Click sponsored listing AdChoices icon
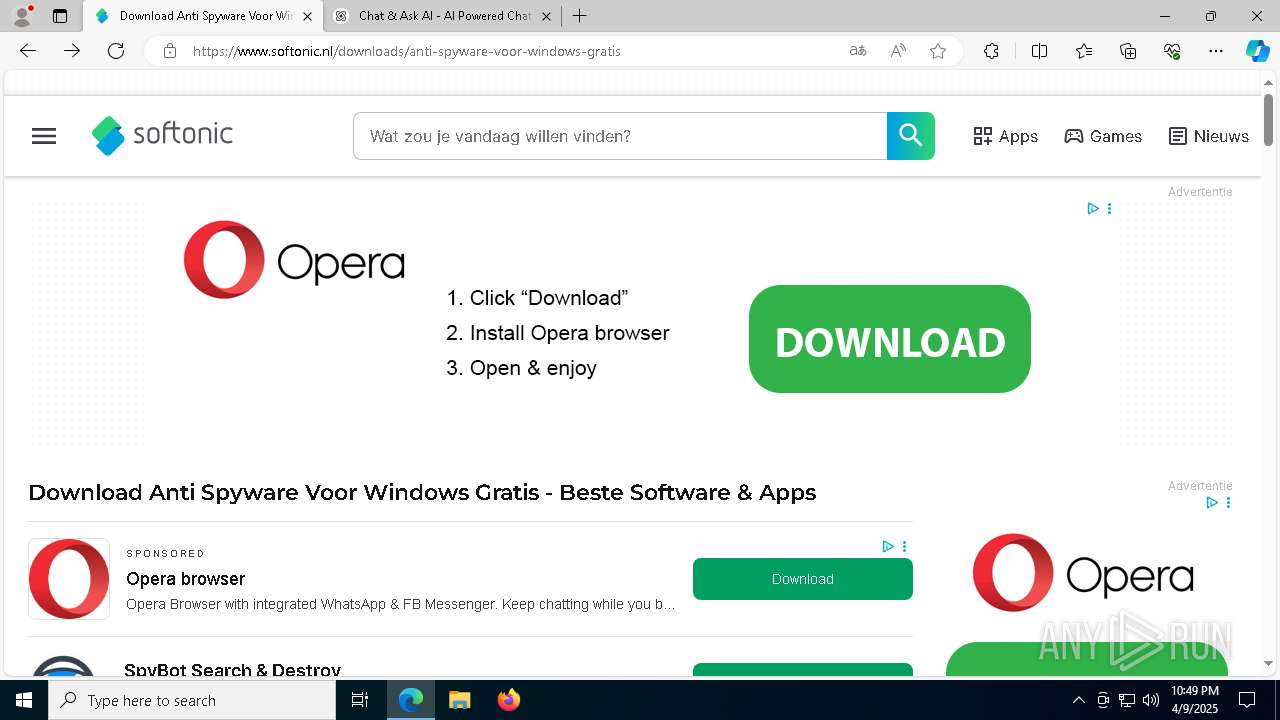1280x720 pixels. 888,546
